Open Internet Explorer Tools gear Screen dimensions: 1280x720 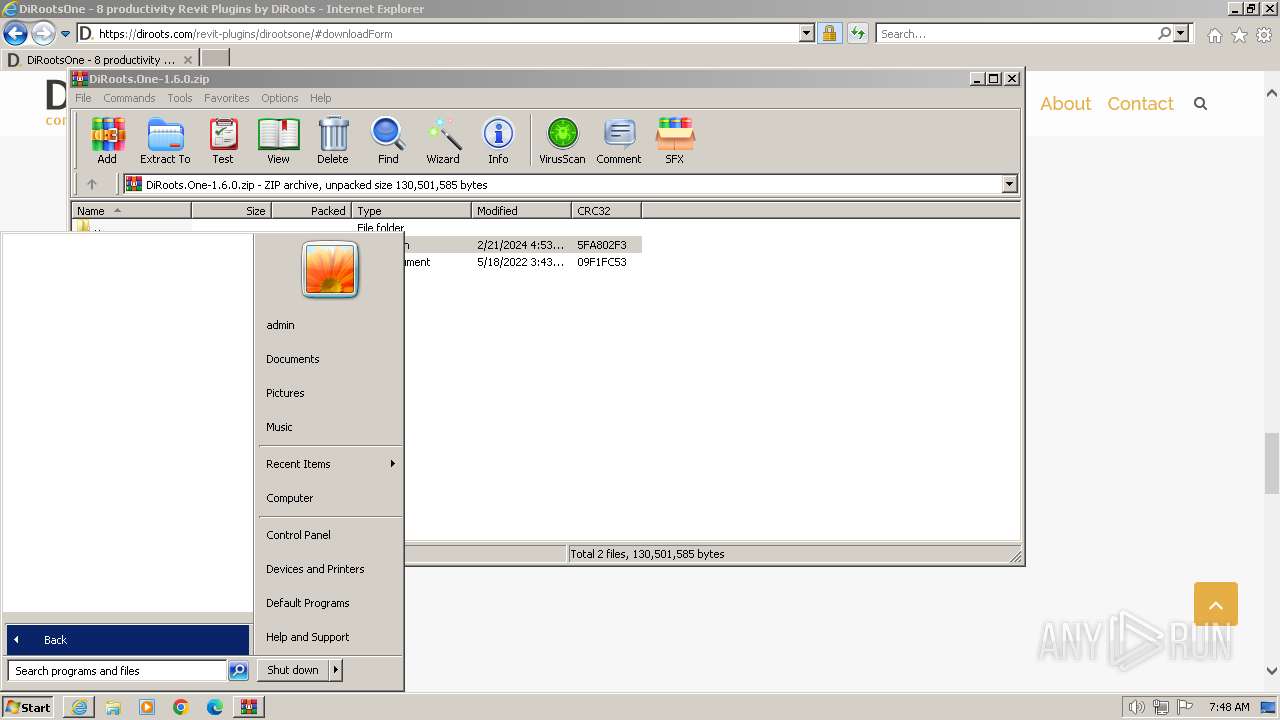[1264, 35]
